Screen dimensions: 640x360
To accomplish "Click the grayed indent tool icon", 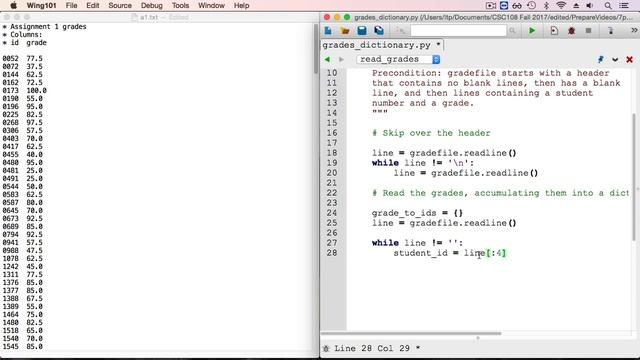I will 400,31.
